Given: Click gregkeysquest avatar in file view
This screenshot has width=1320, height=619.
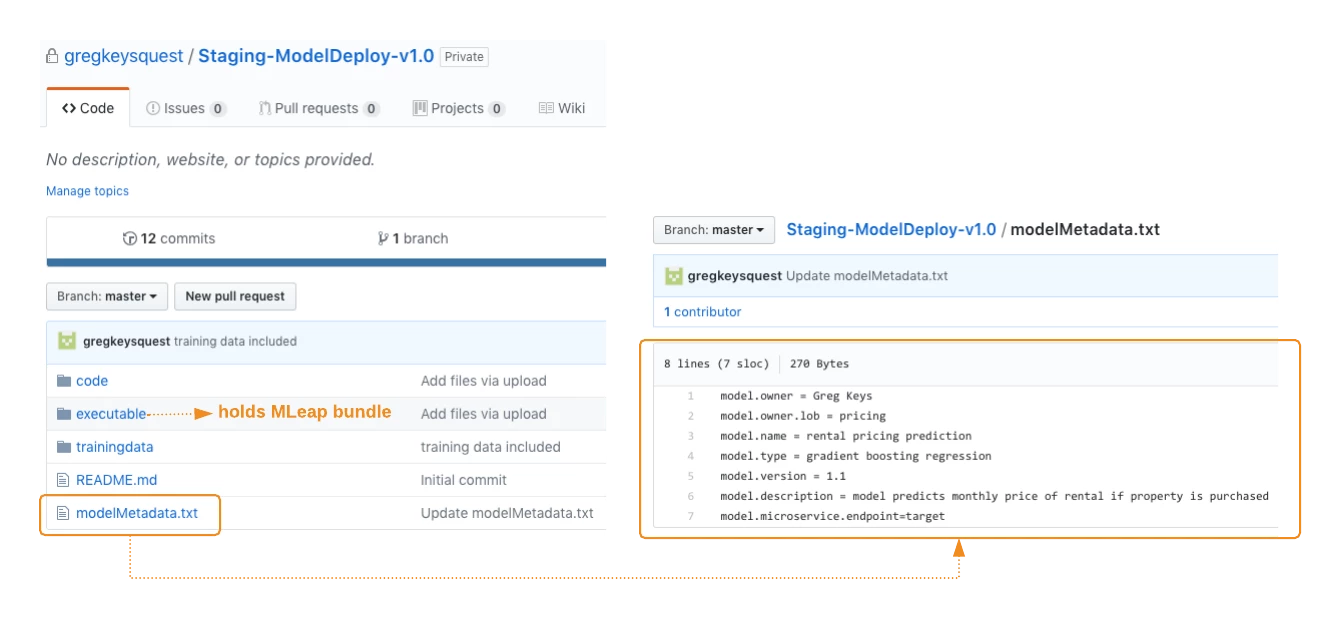Looking at the screenshot, I should pyautogui.click(x=674, y=276).
